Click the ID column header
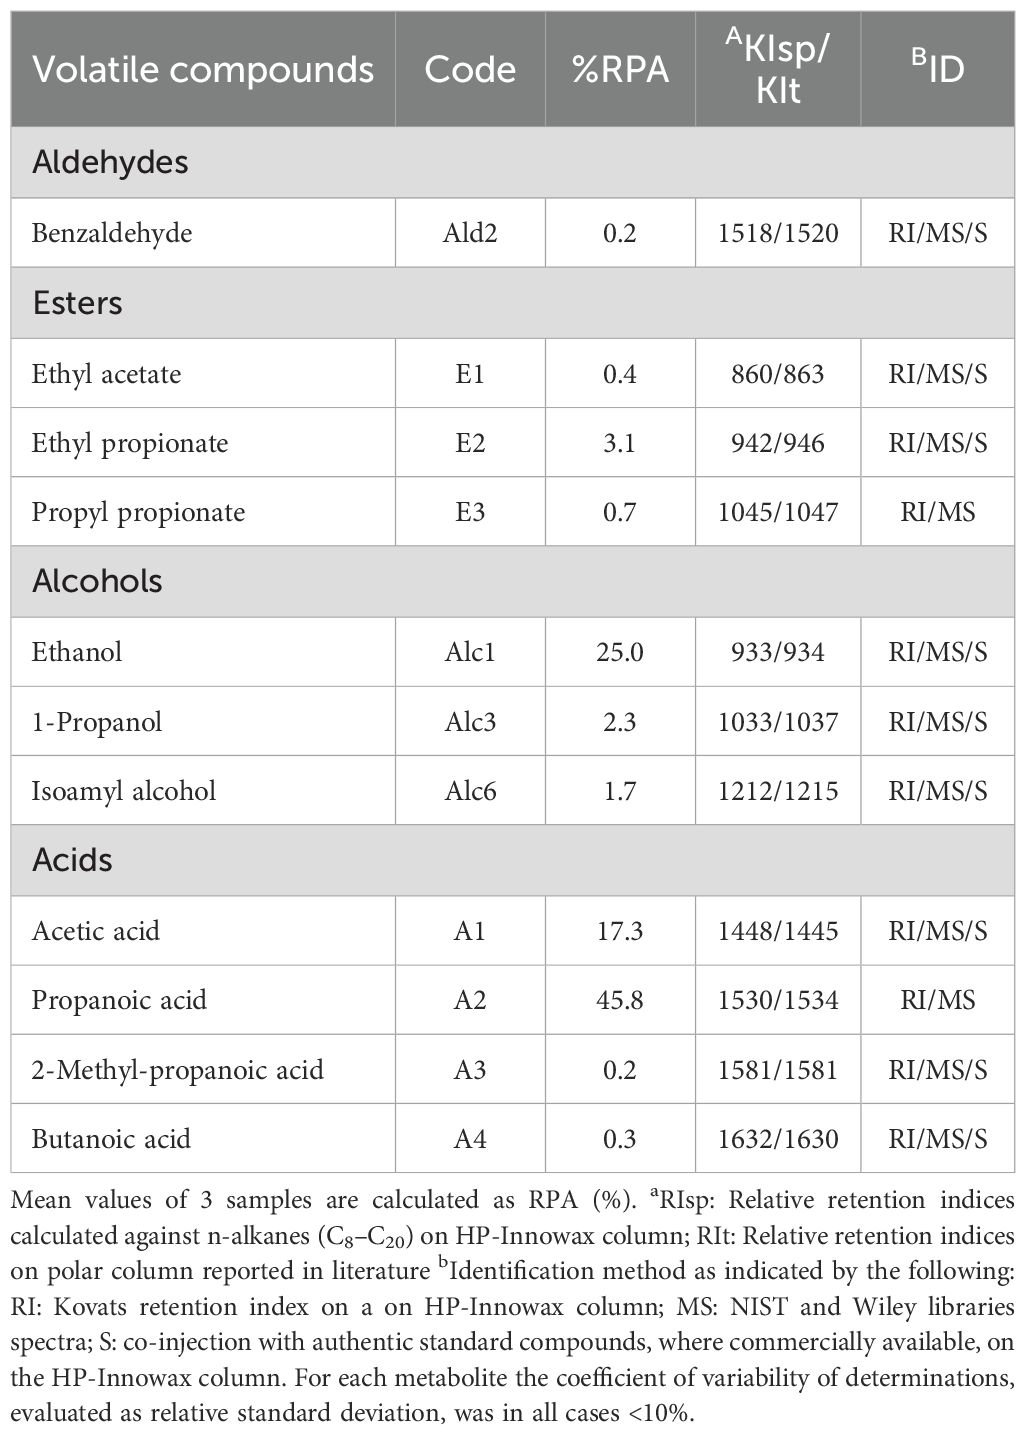This screenshot has height=1435, width=1026. click(x=936, y=69)
